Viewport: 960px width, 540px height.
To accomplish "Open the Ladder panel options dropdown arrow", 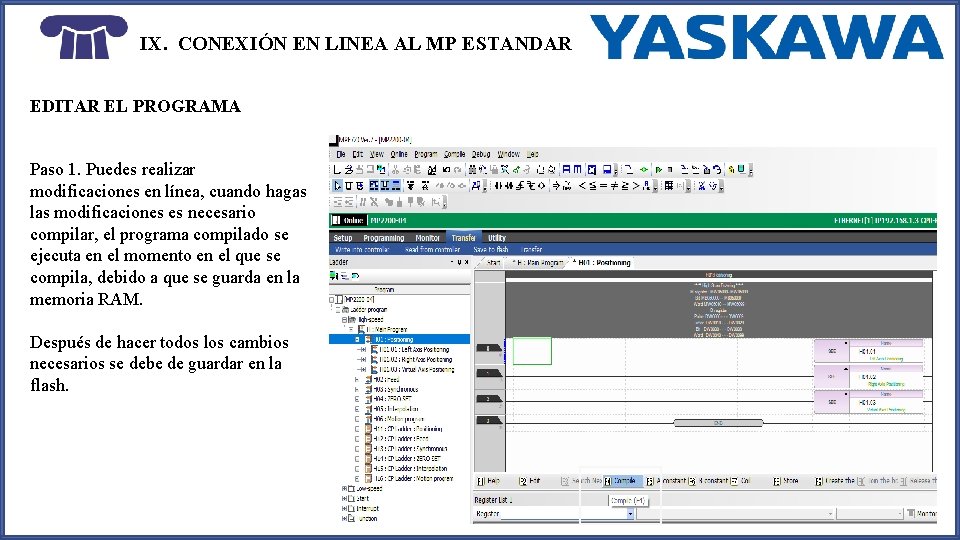I will point(452,262).
